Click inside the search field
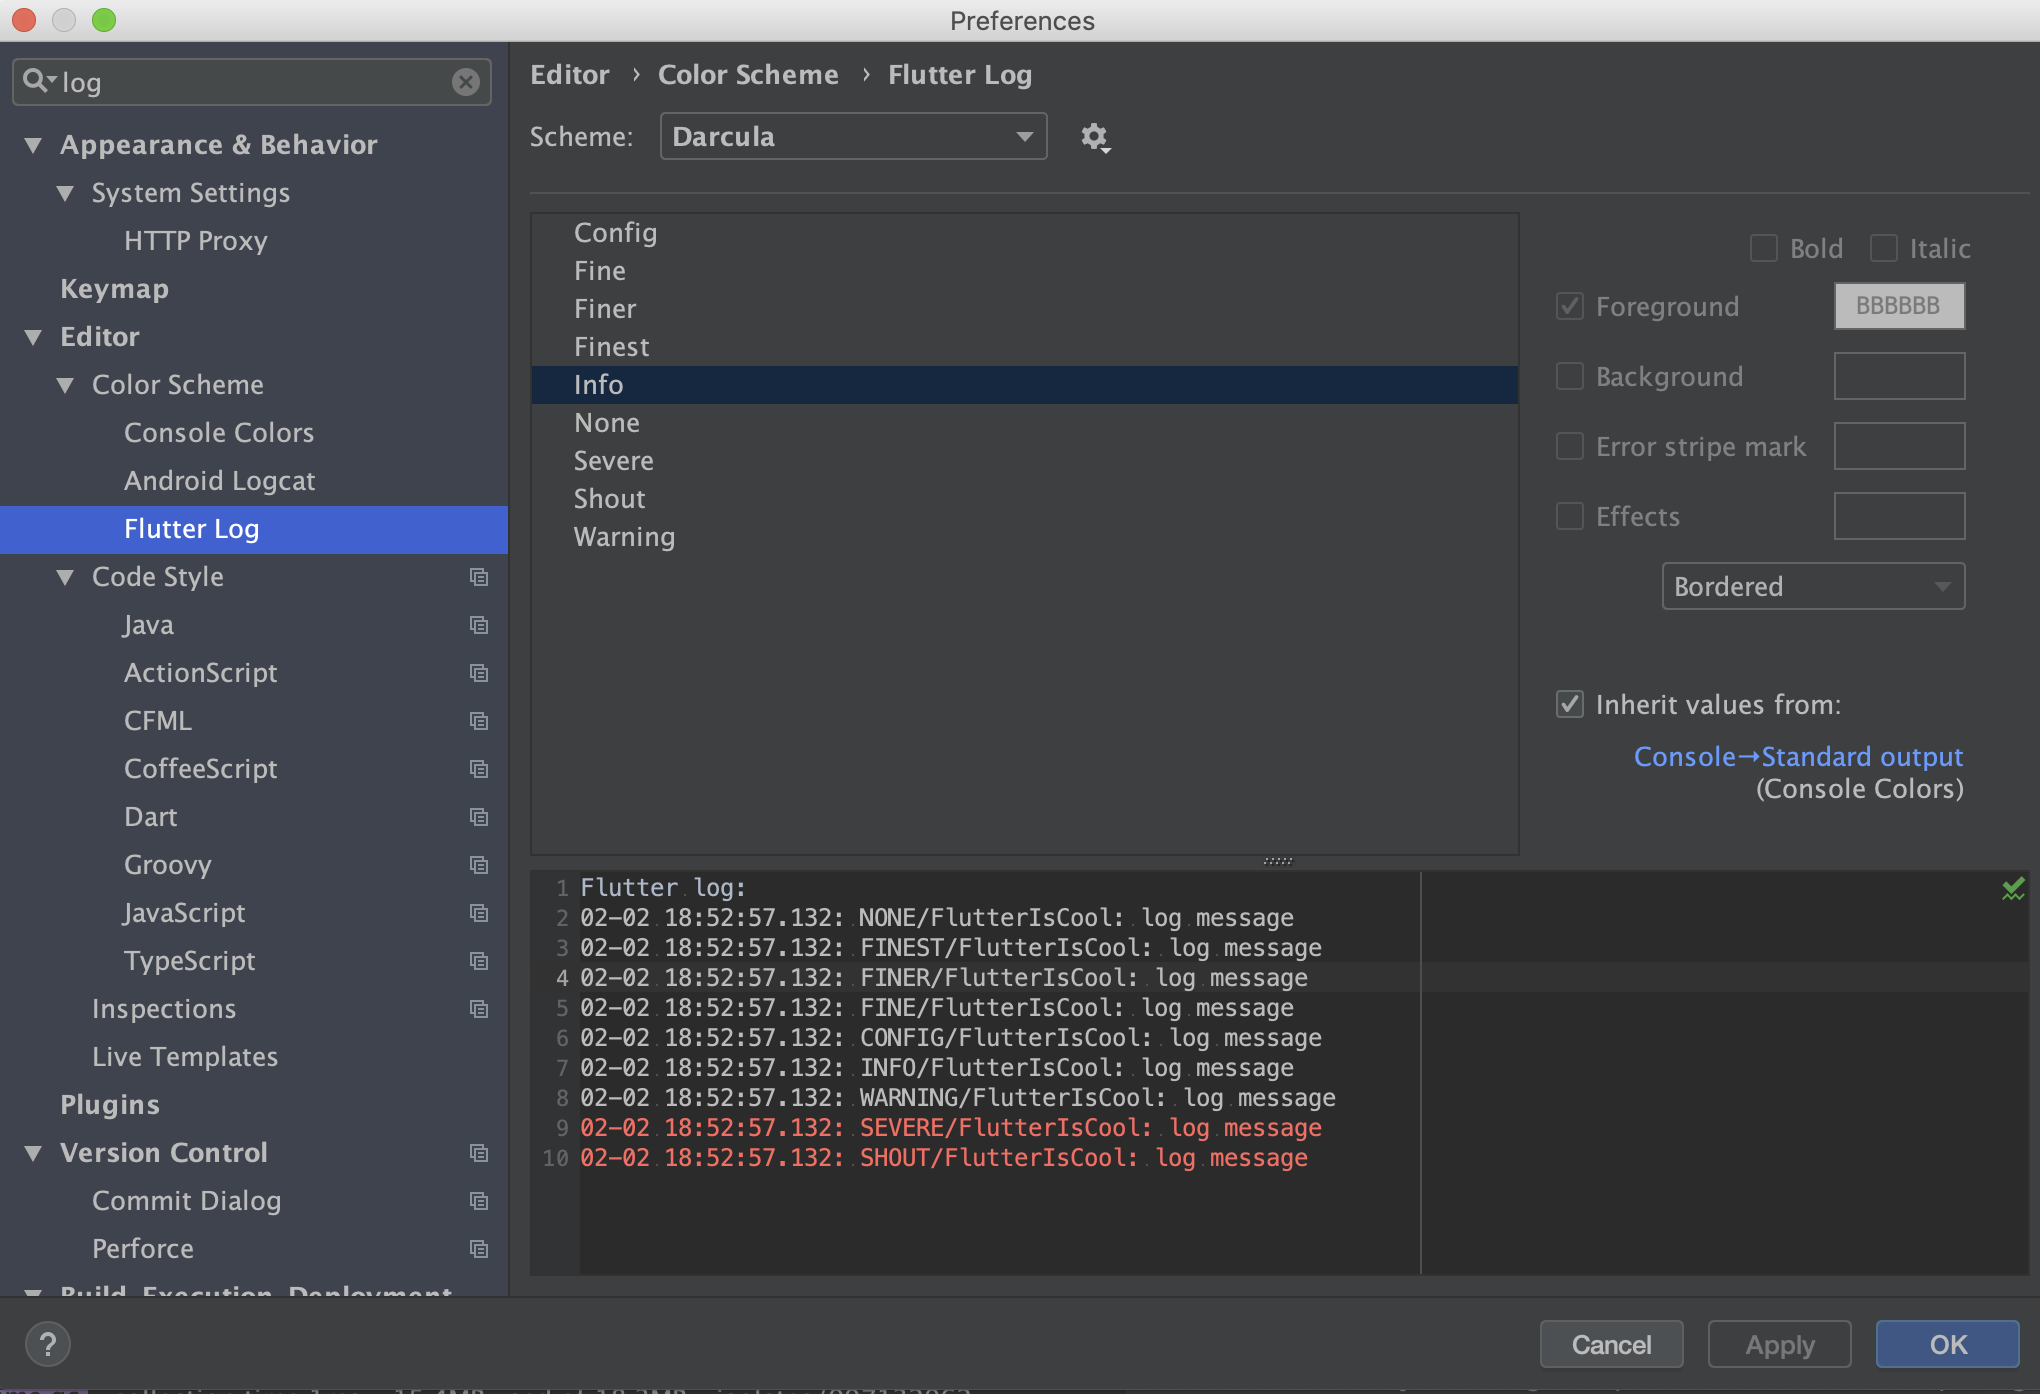 (x=200, y=82)
